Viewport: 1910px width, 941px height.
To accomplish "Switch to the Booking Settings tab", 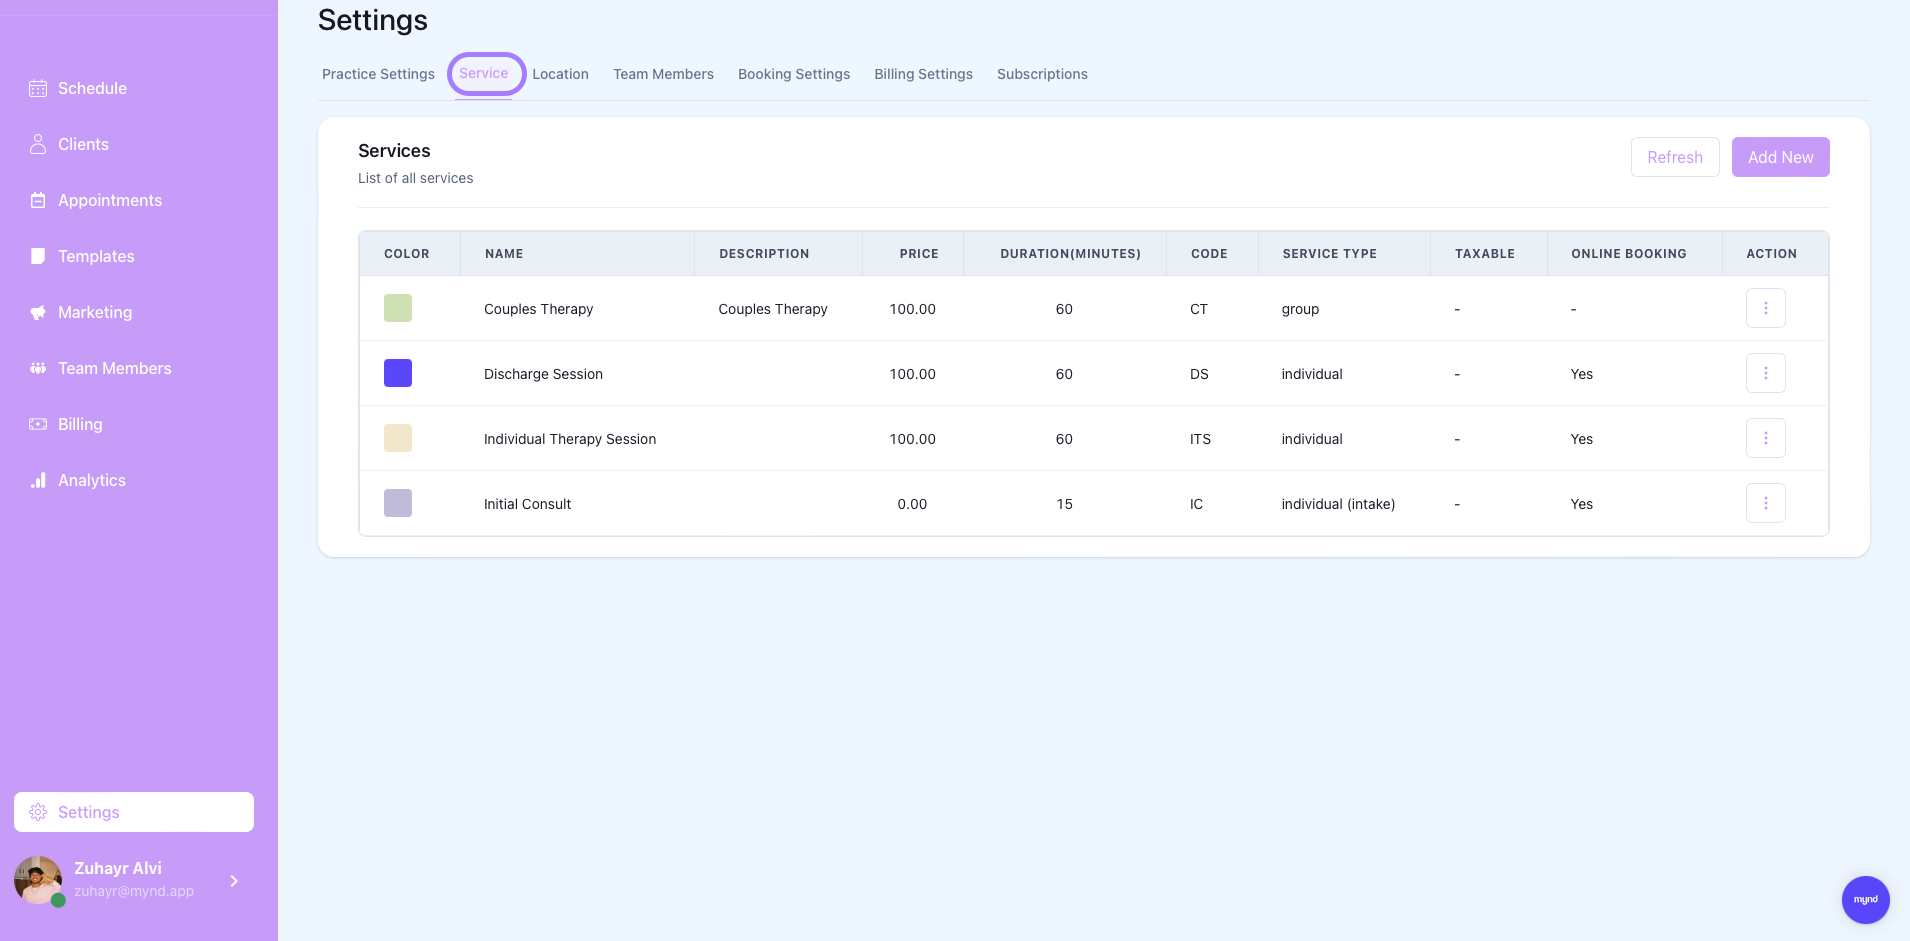I will point(793,74).
